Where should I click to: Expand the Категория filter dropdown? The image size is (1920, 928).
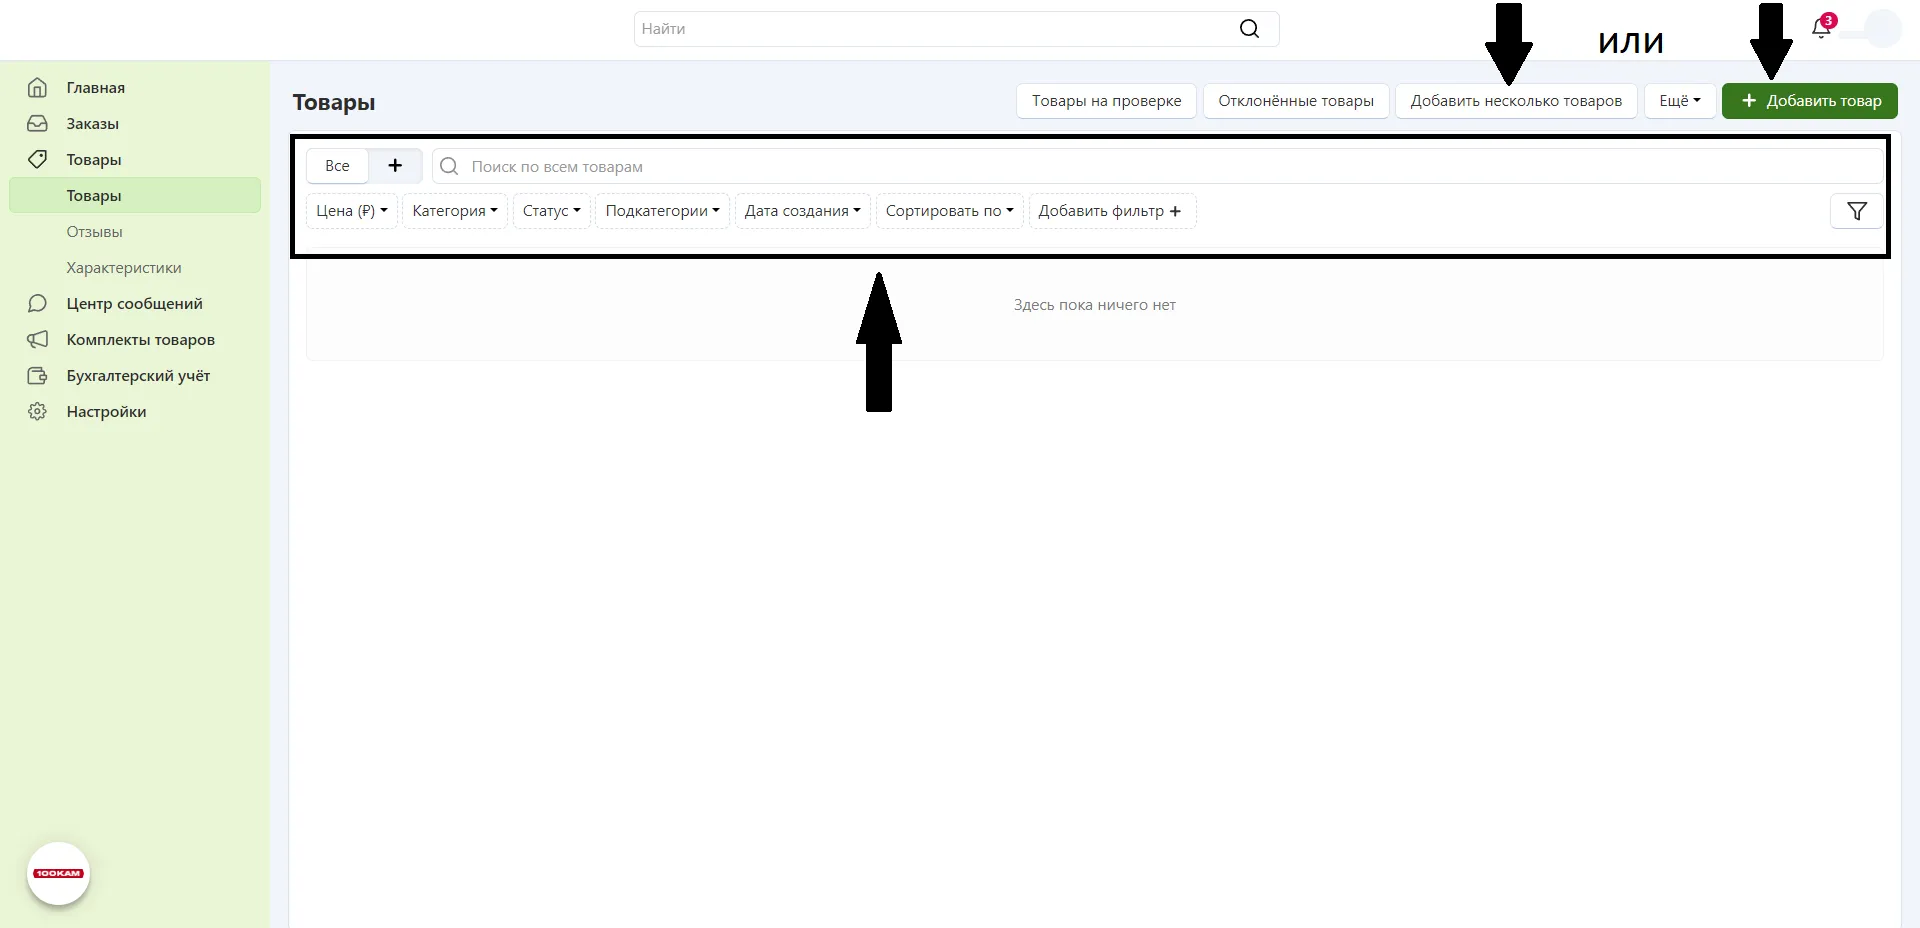(x=454, y=211)
